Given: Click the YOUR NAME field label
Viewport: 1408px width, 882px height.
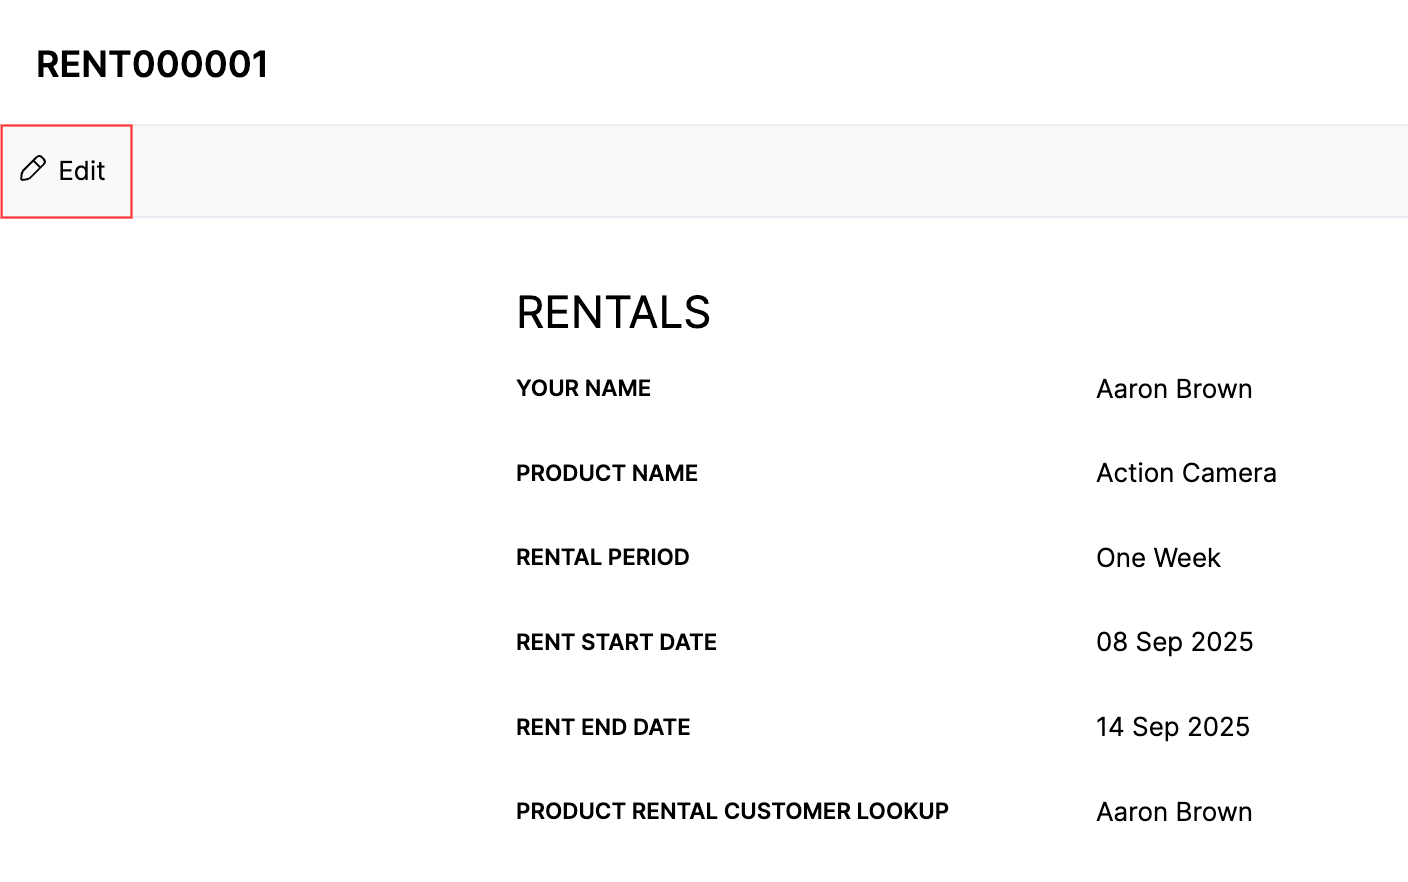Looking at the screenshot, I should [x=583, y=388].
